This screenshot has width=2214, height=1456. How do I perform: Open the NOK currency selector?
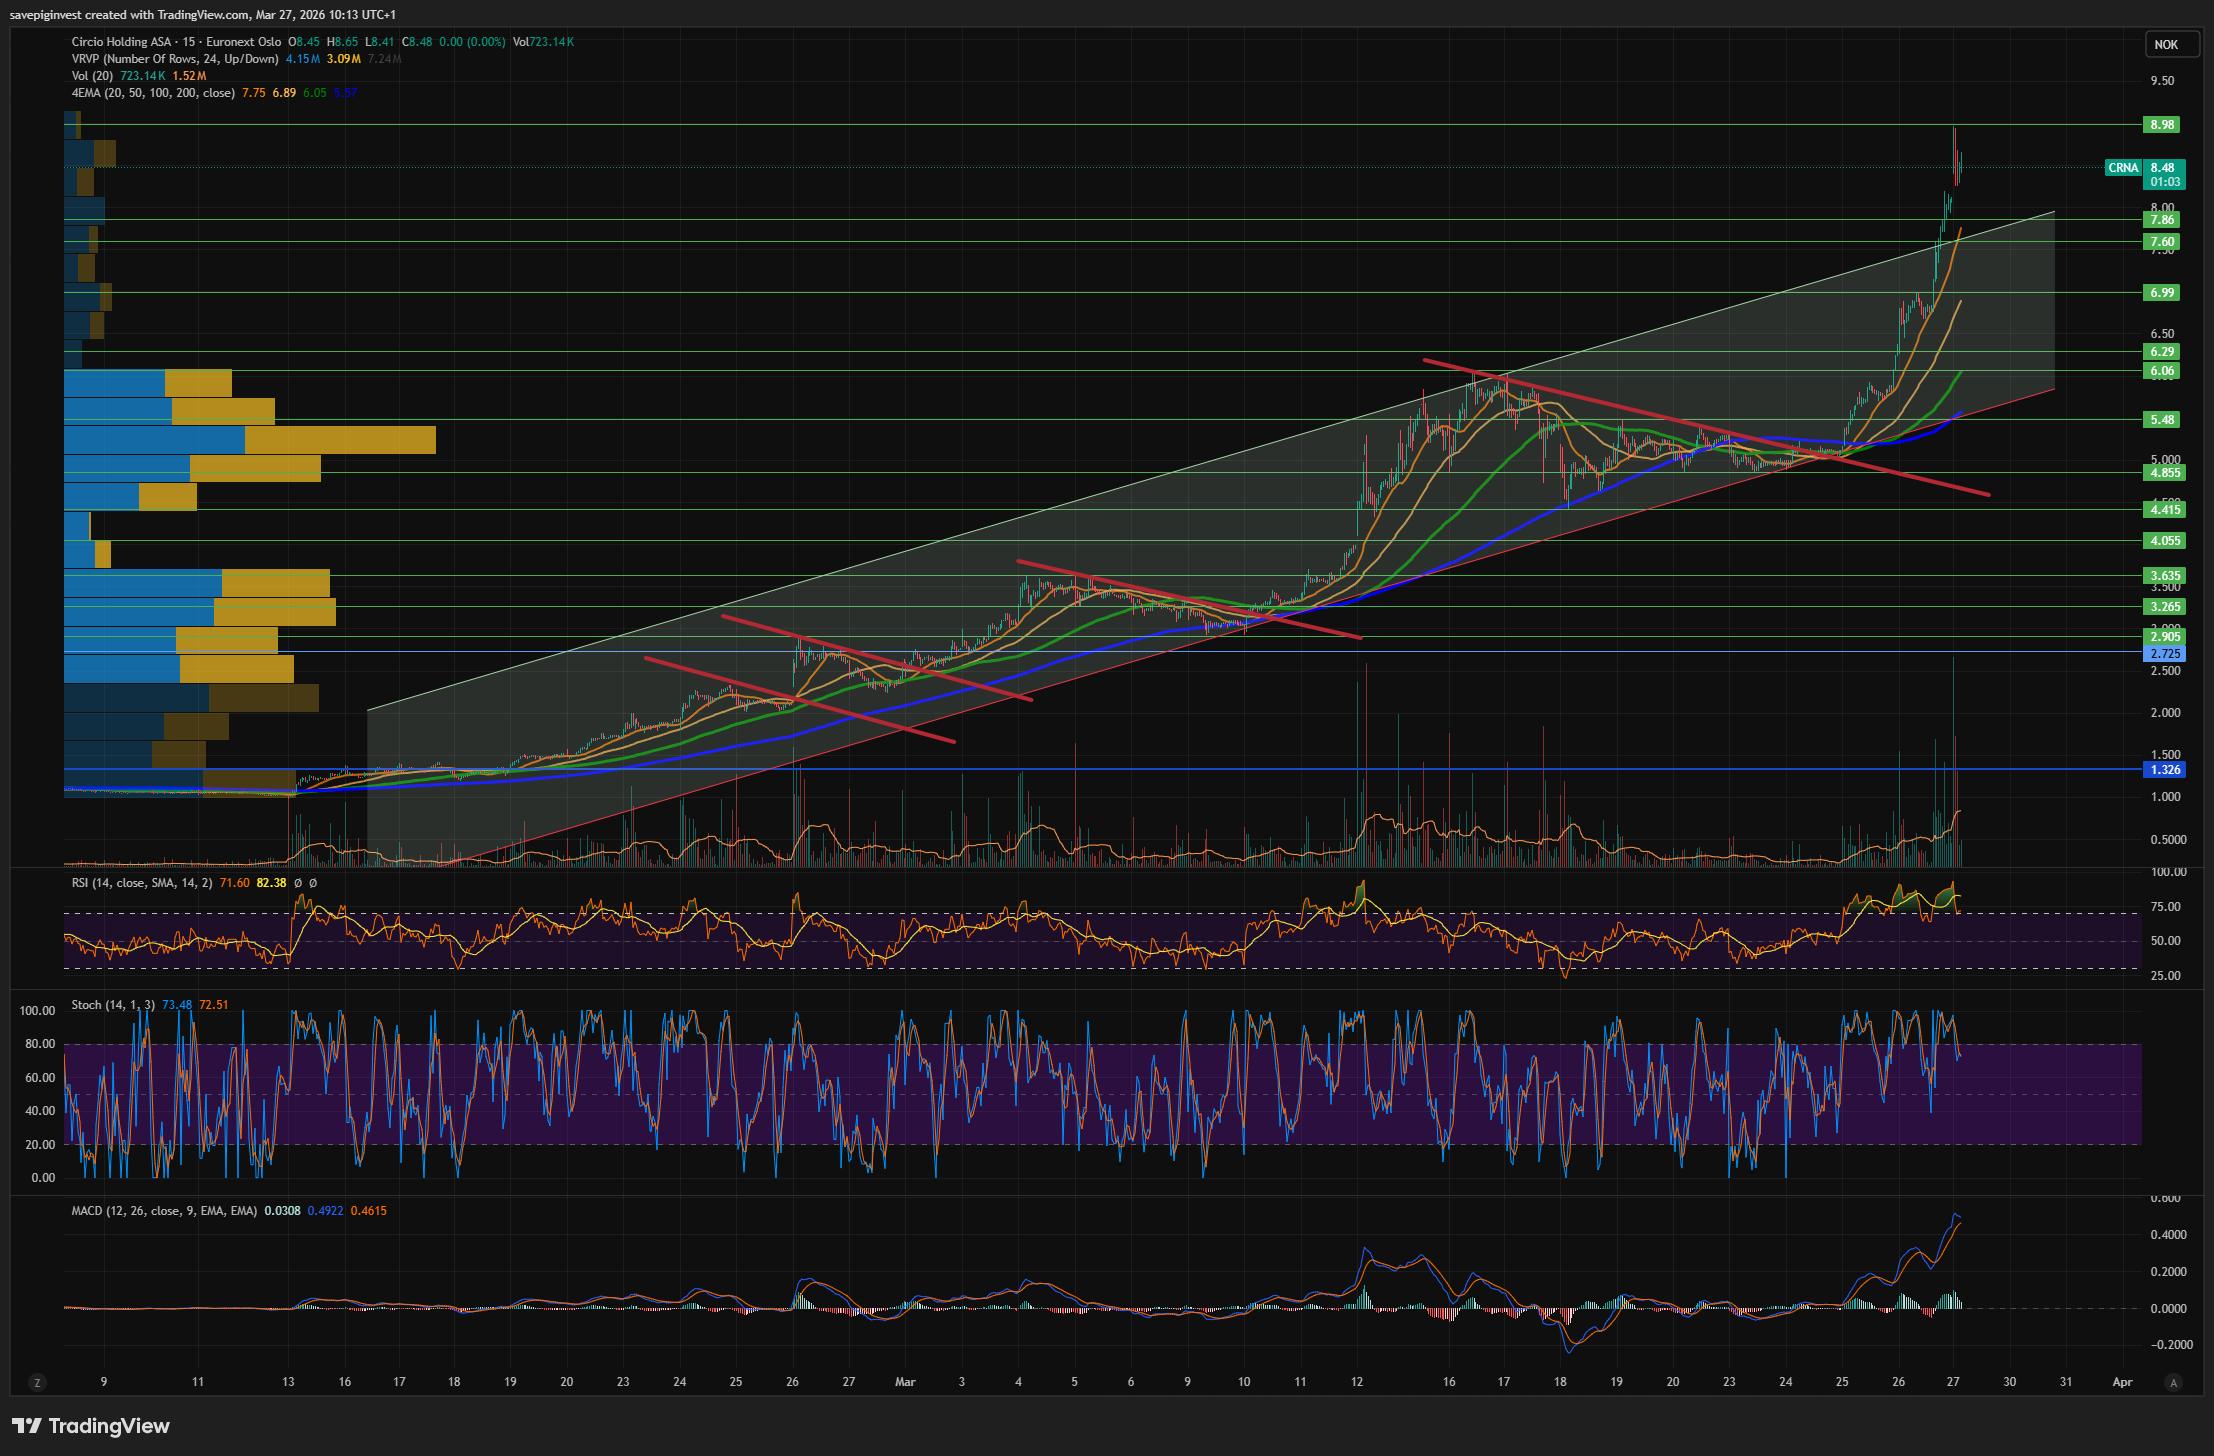(x=2171, y=44)
